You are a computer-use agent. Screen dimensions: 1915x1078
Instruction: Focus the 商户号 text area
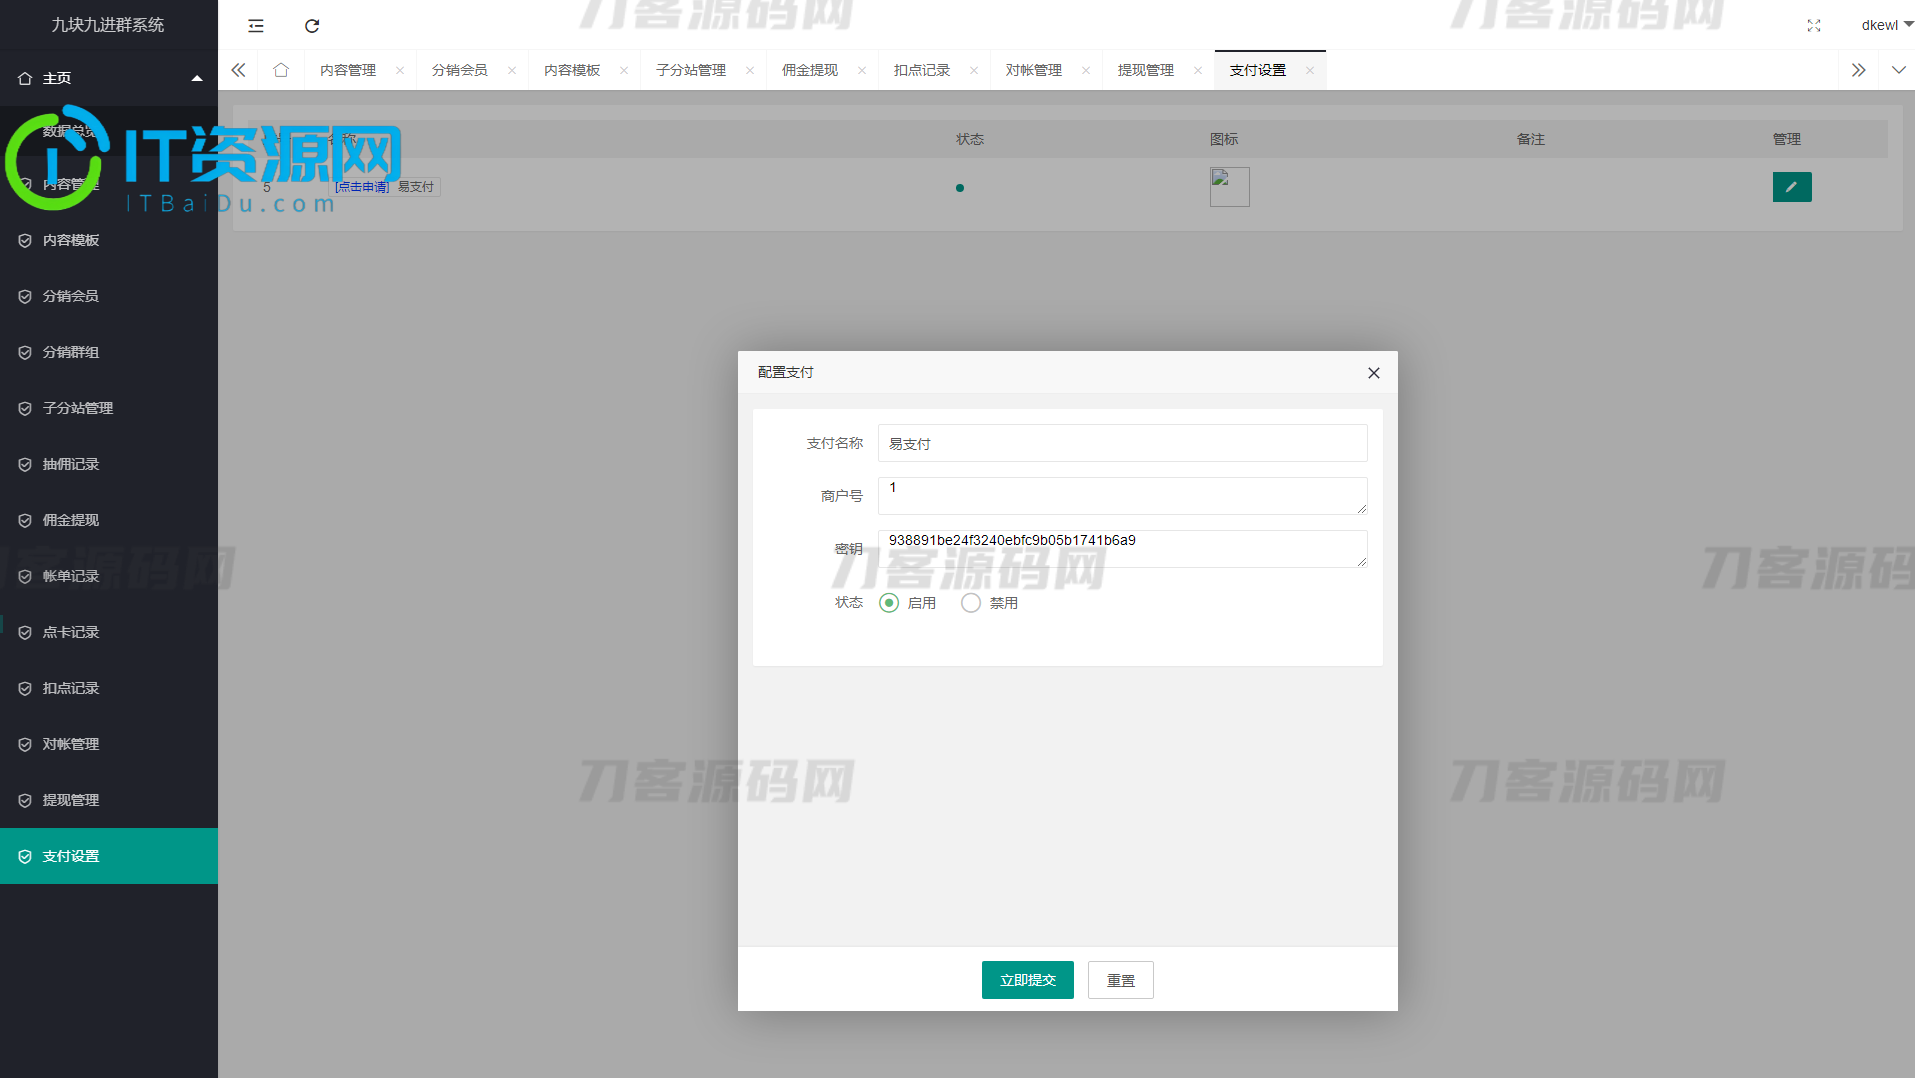1122,496
